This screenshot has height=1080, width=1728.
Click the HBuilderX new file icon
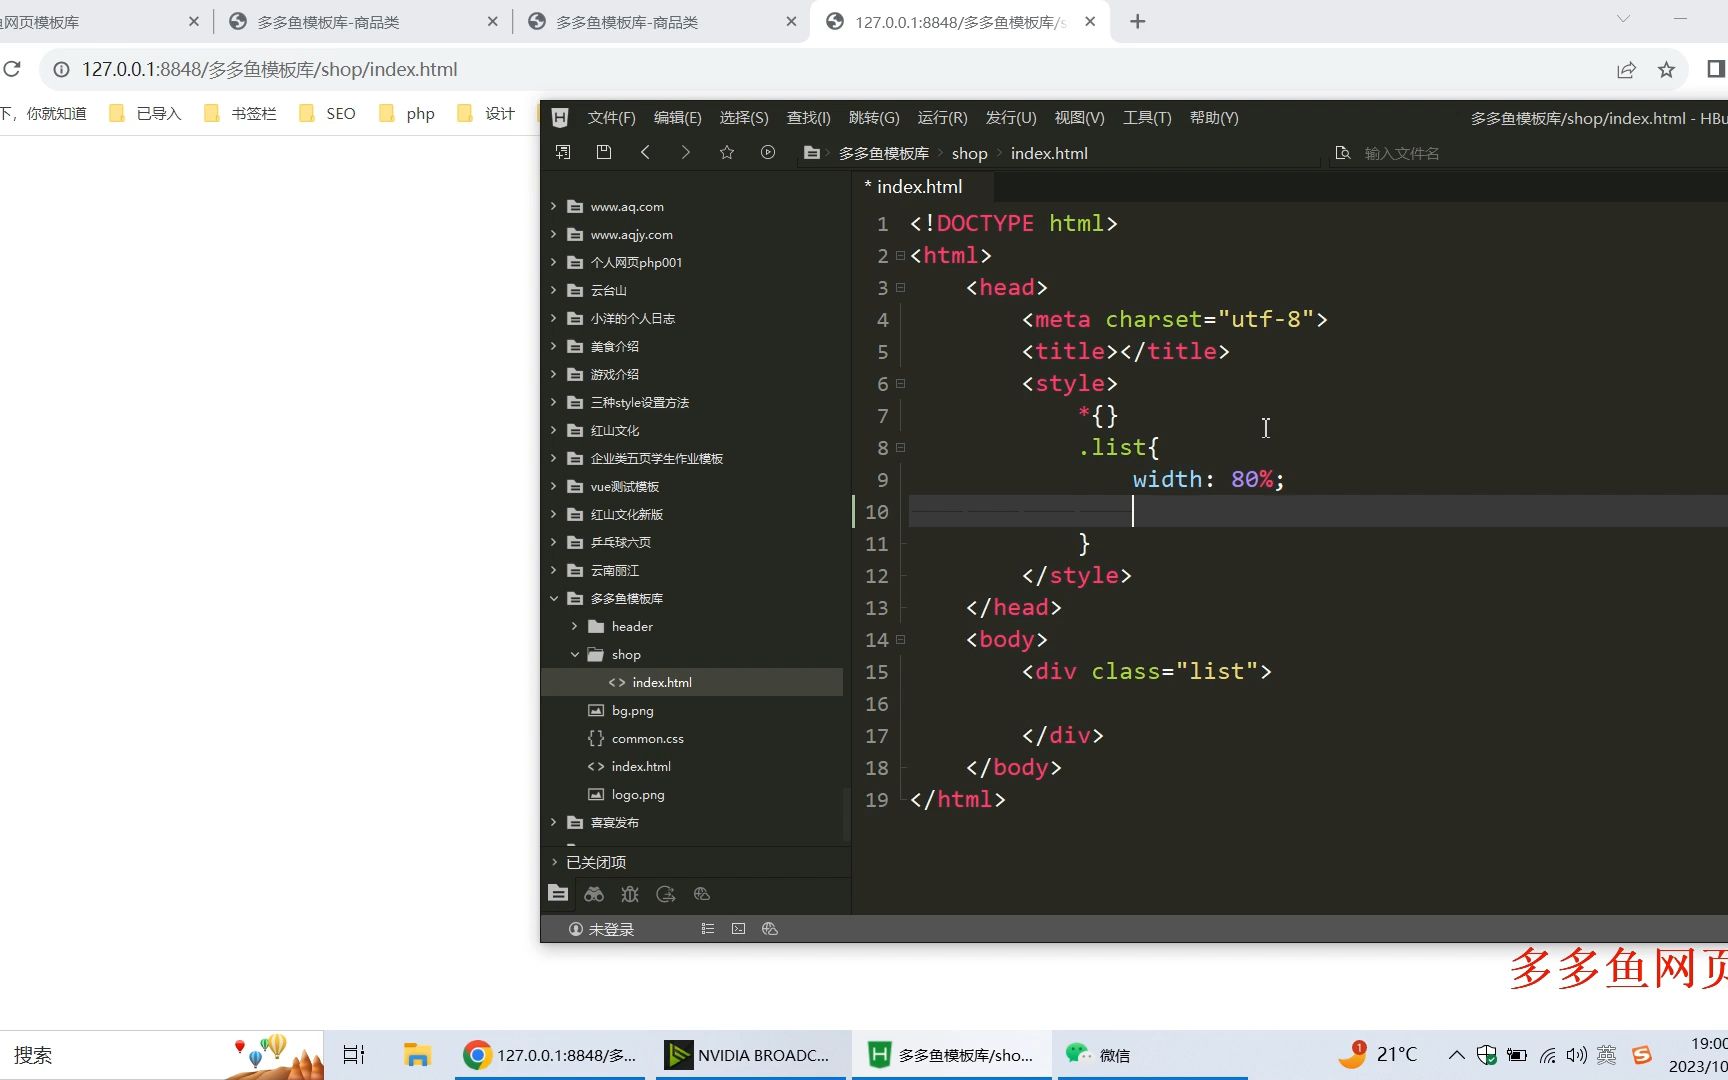563,152
